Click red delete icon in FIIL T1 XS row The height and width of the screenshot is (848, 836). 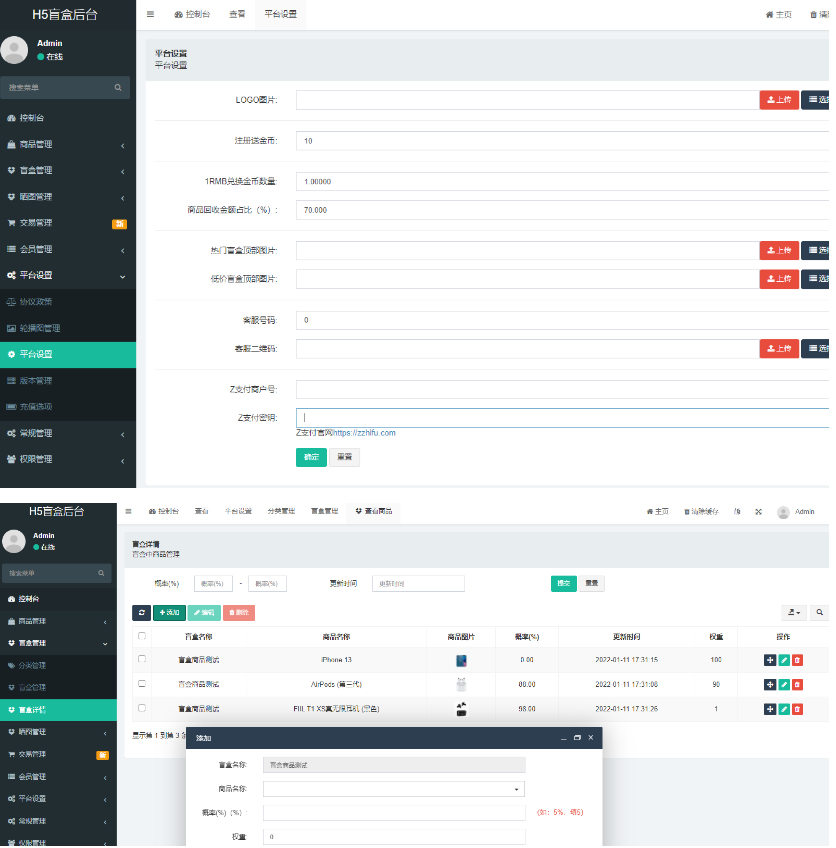coord(798,709)
